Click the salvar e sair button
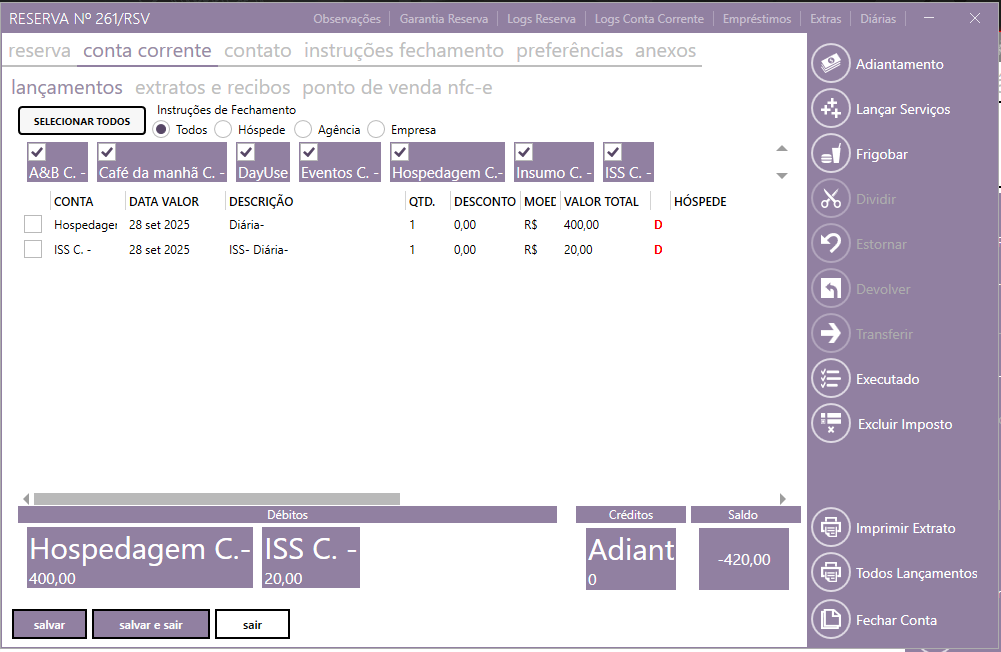This screenshot has height=652, width=1001. tap(151, 624)
